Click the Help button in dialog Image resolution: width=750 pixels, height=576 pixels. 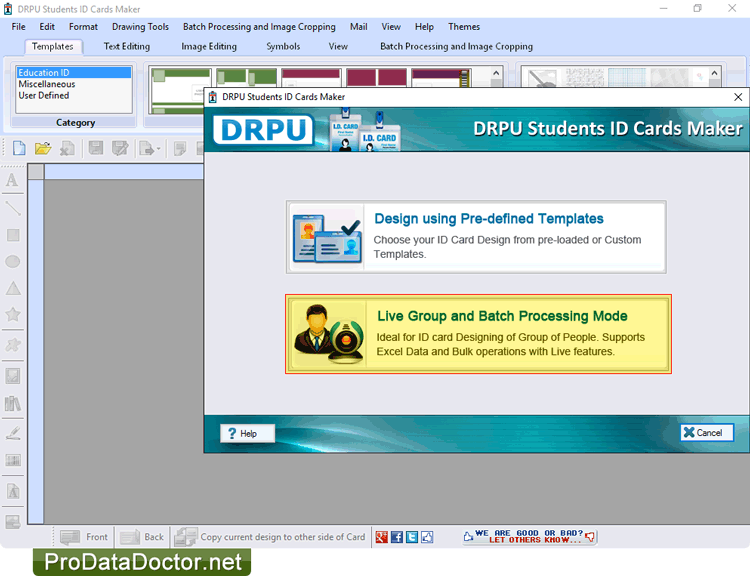point(247,433)
